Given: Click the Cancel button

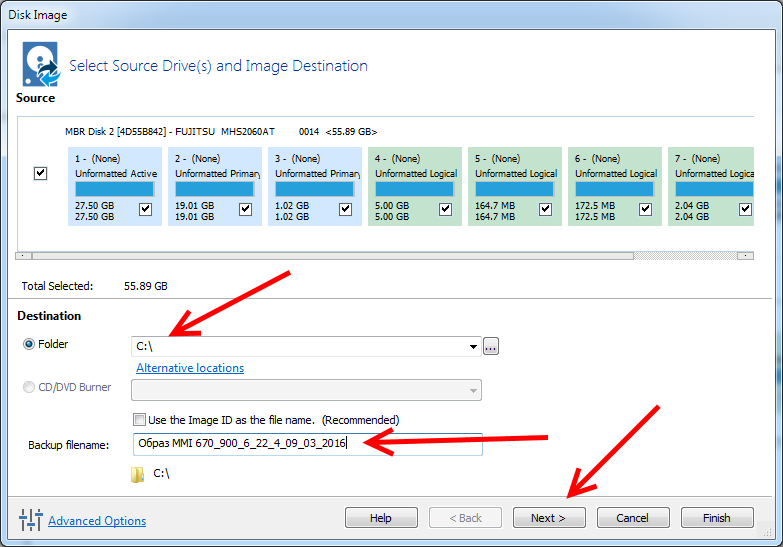Looking at the screenshot, I should pyautogui.click(x=632, y=518).
